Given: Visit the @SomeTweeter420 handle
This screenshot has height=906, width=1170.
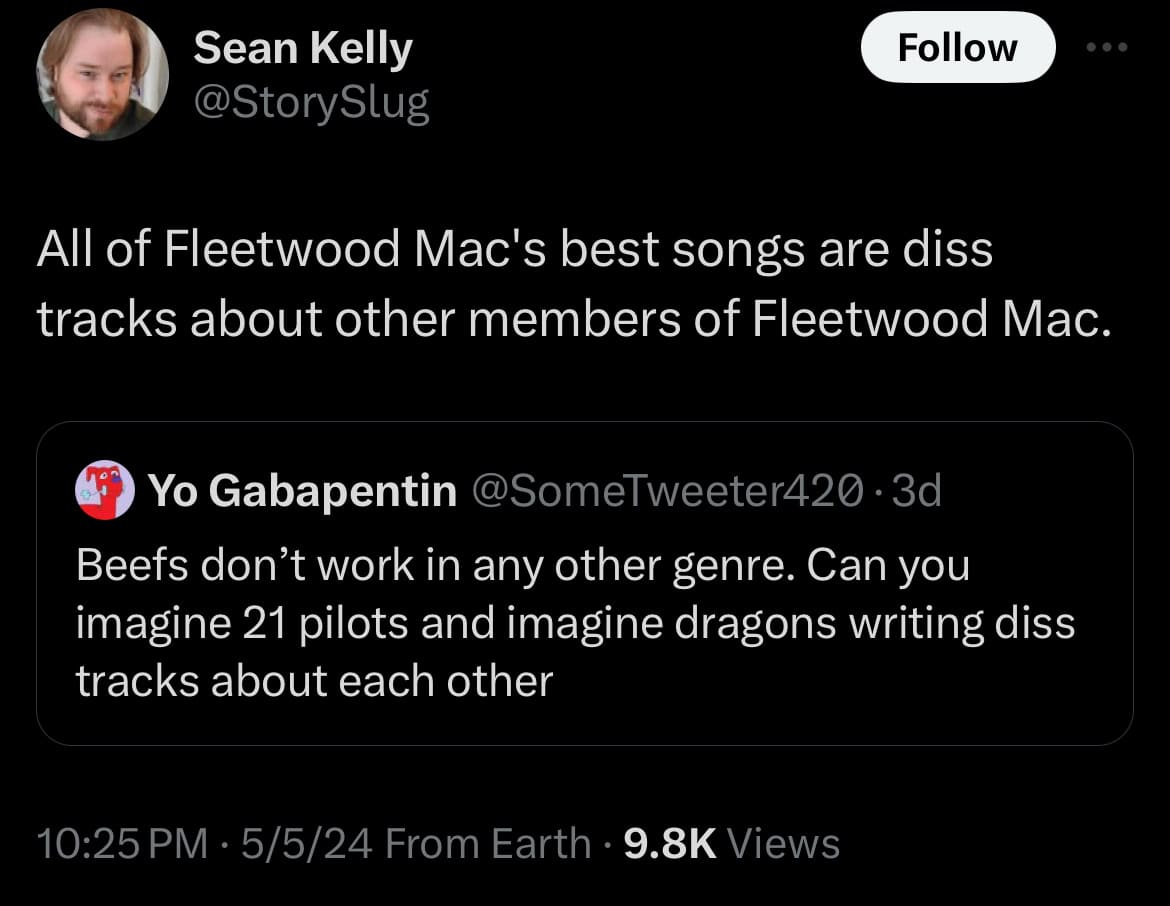Looking at the screenshot, I should [x=668, y=490].
